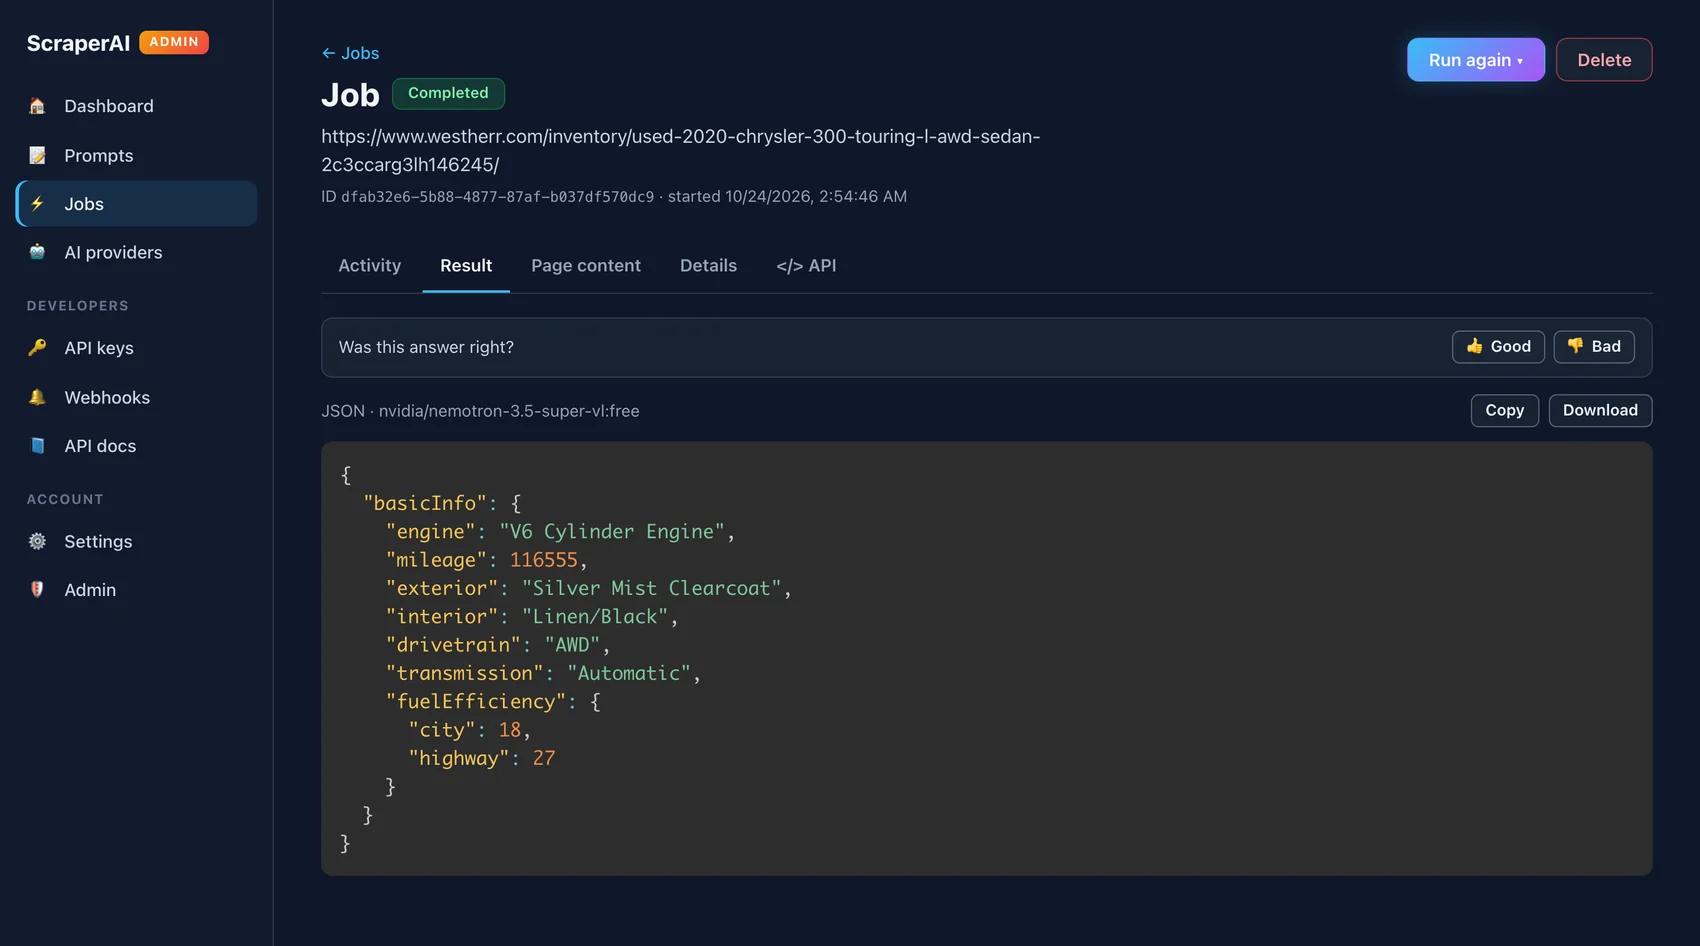
Task: Click the westherr.com job URL text
Action: (x=680, y=150)
